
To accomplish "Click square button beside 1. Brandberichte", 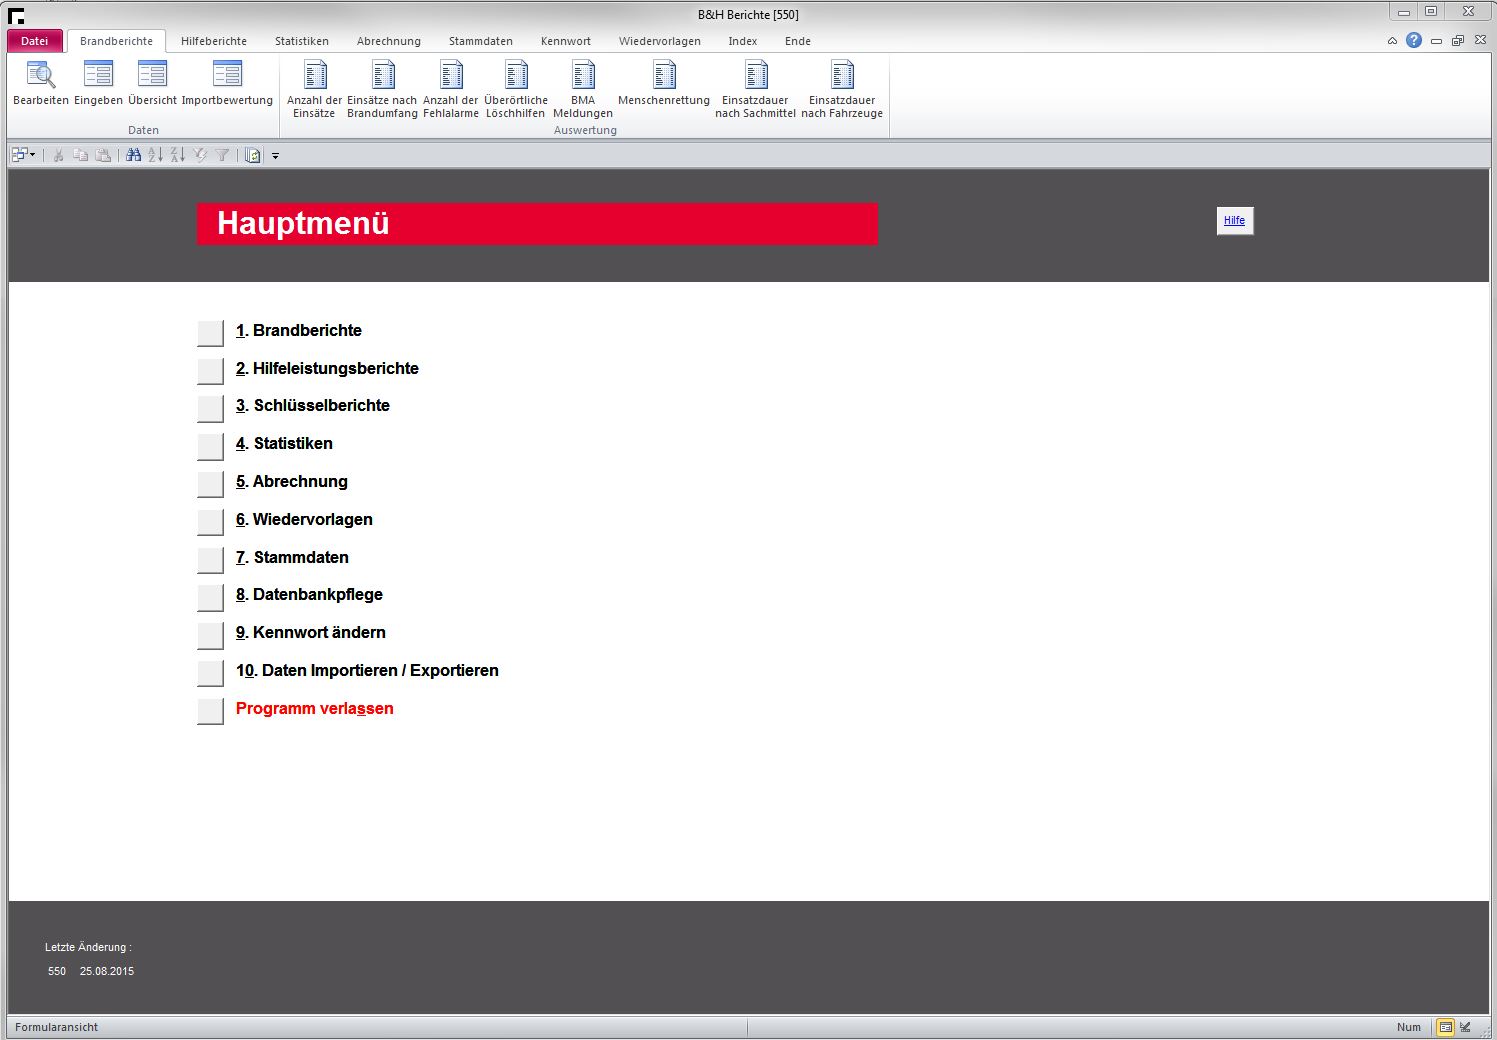I will coord(210,333).
